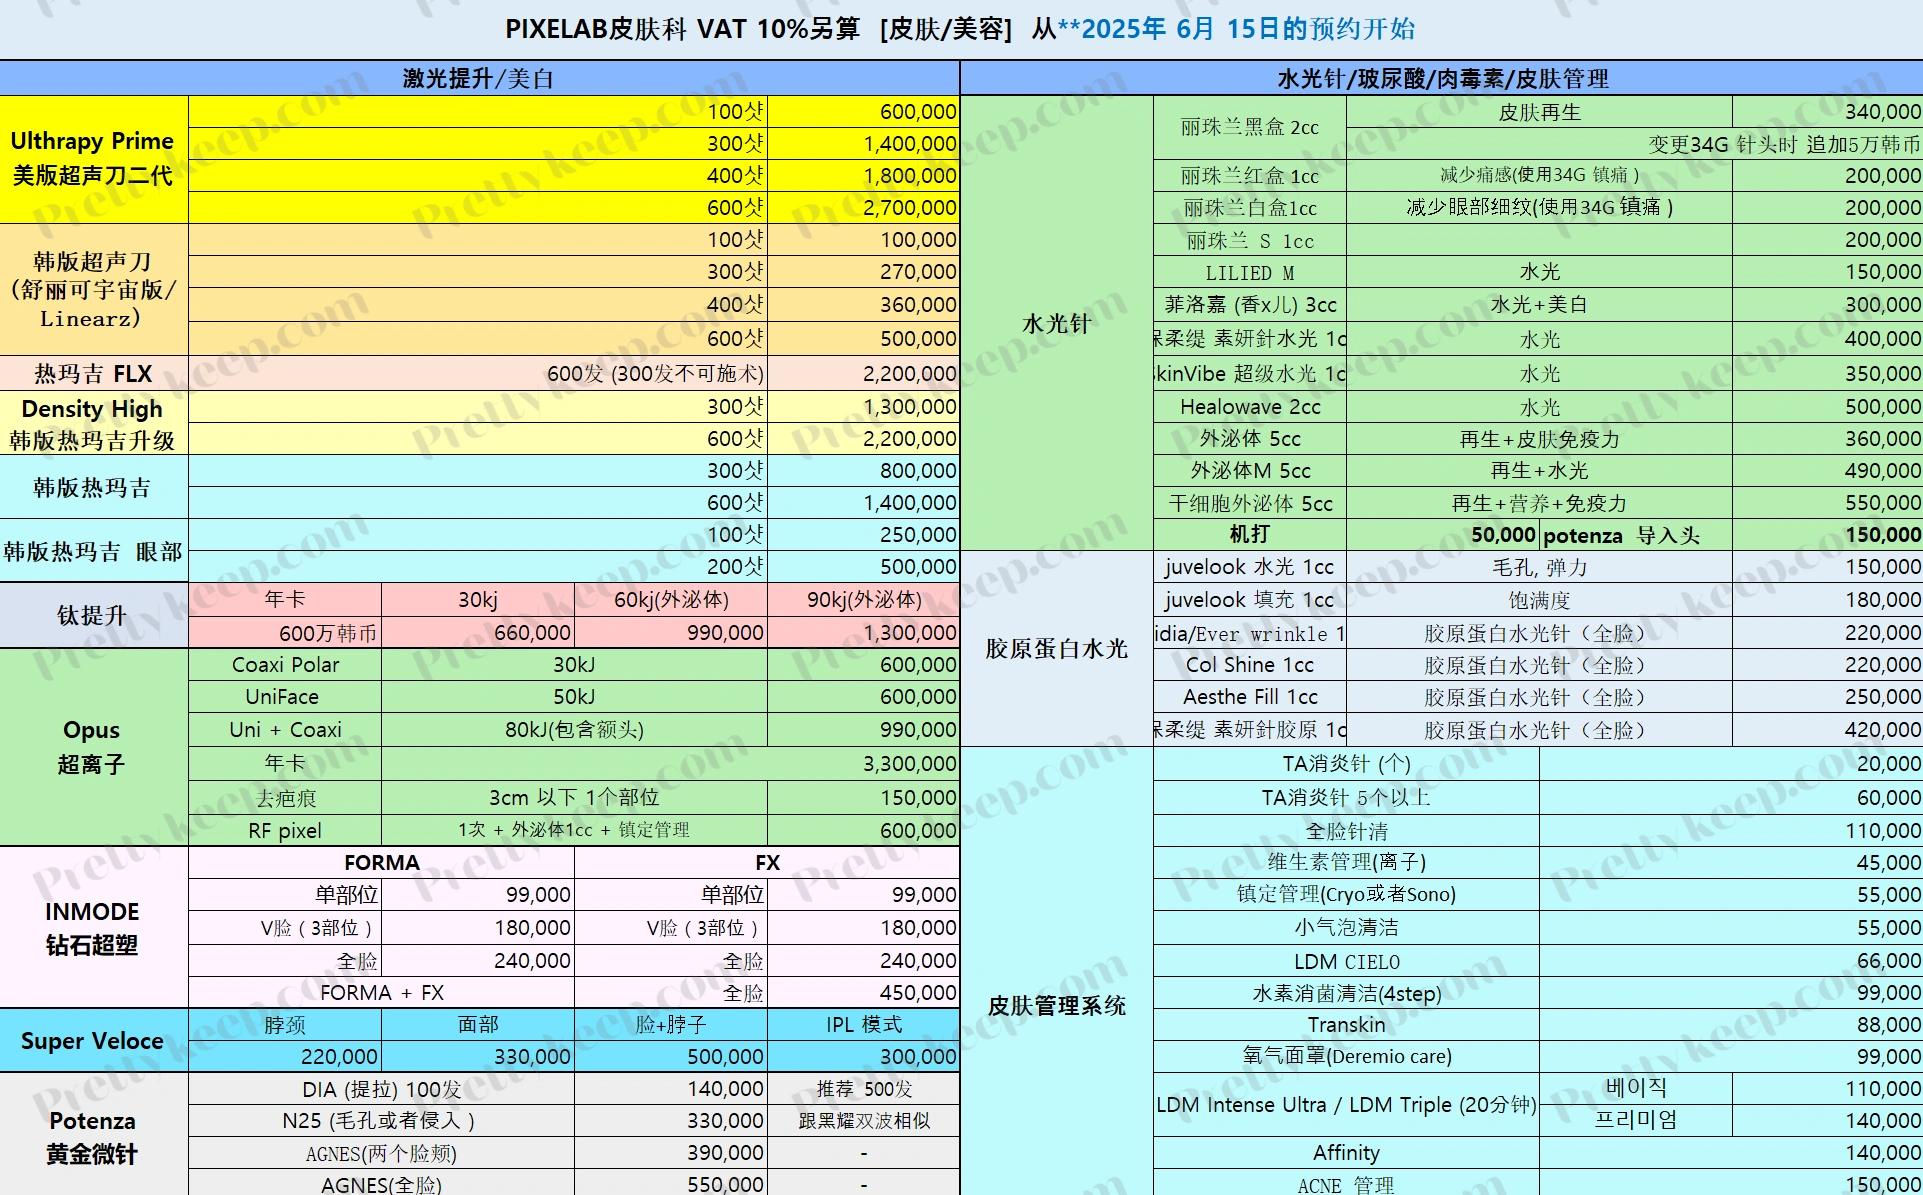Click the RF pixel cell
The width and height of the screenshot is (1923, 1195).
[285, 830]
